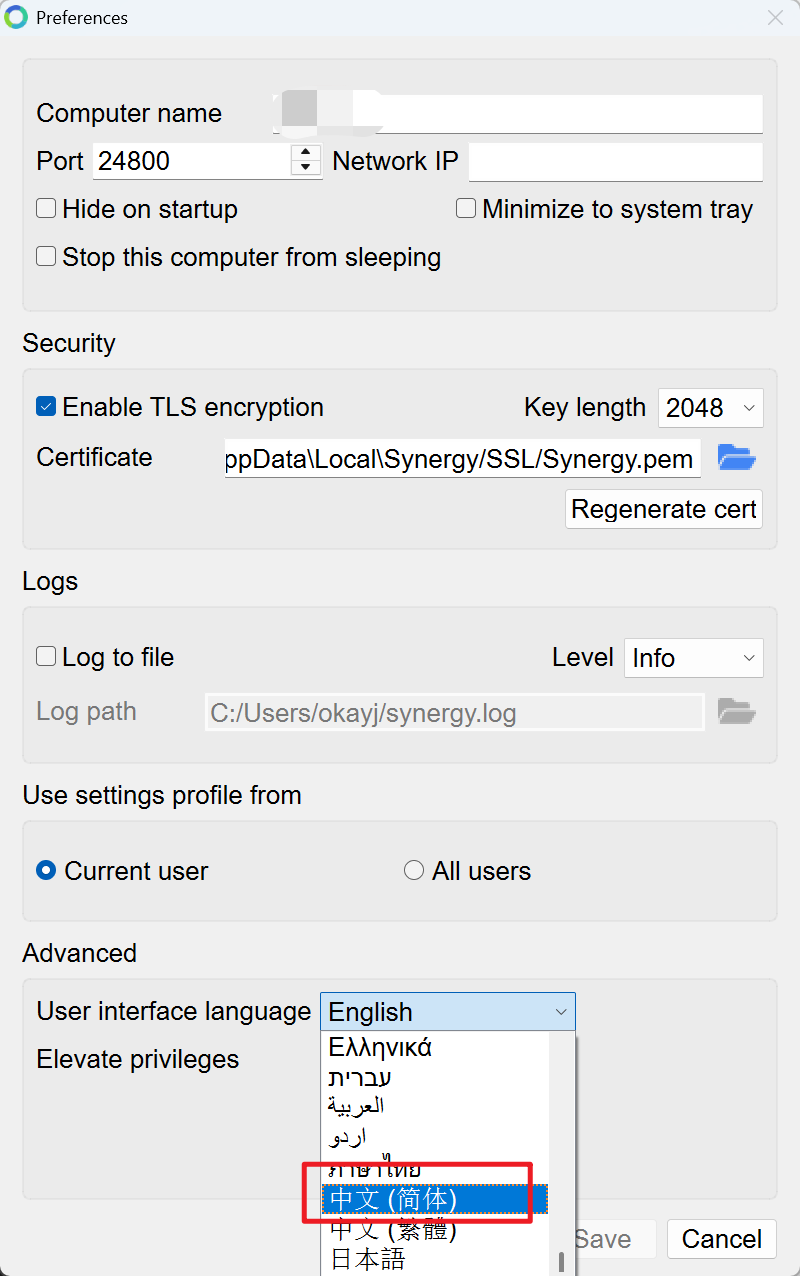Choose Urdu اردو from the language list

coord(436,1137)
